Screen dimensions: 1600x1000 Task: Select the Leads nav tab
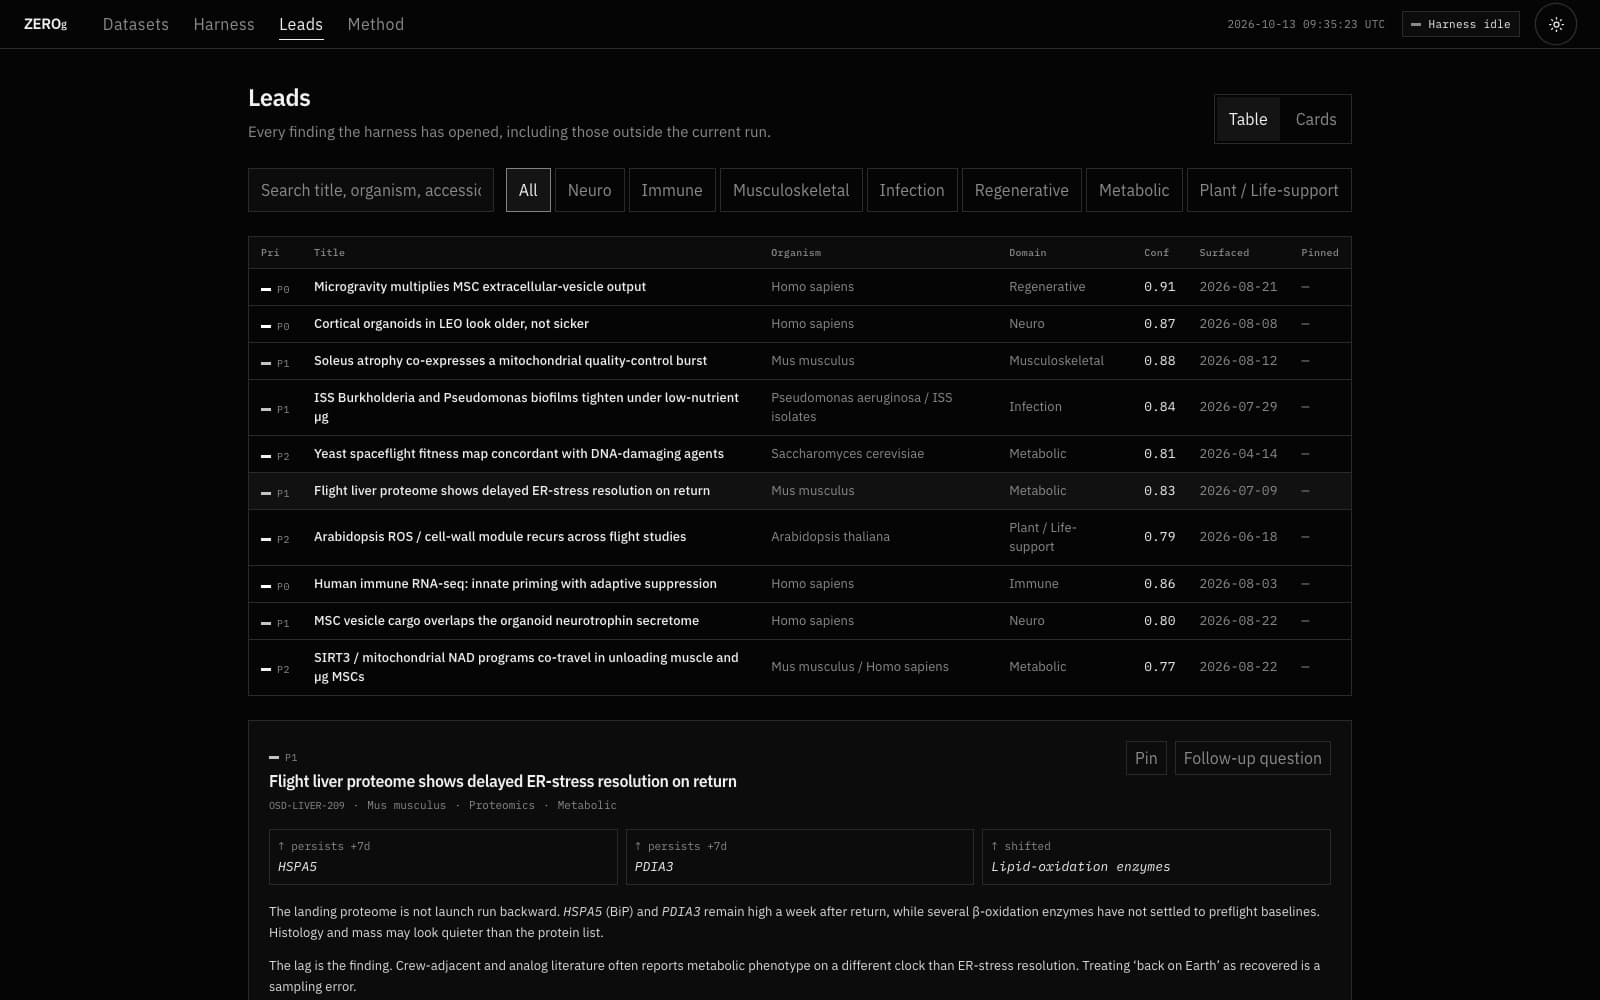tap(301, 24)
